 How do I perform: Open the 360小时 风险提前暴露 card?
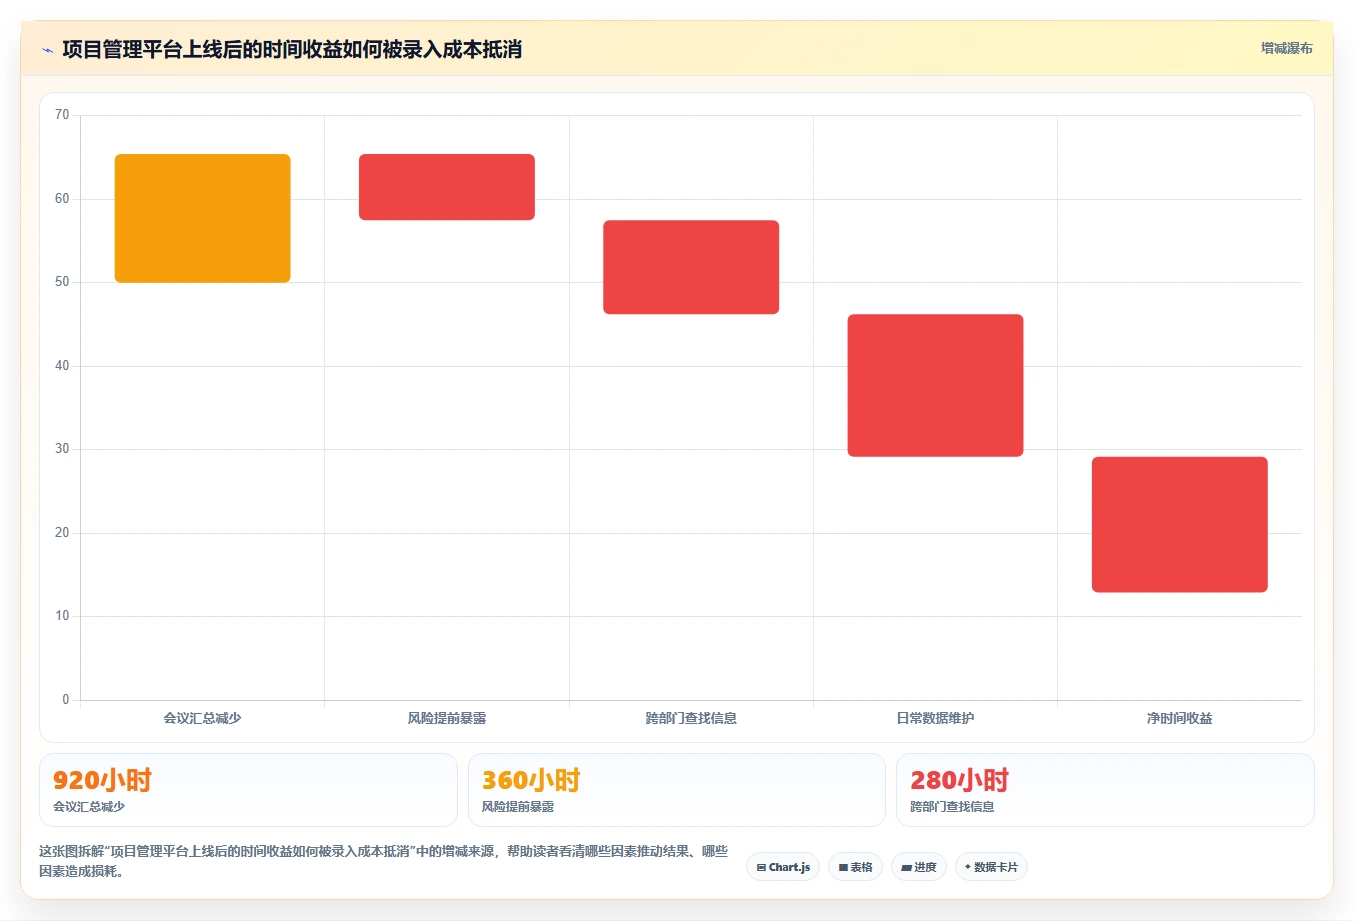click(677, 790)
